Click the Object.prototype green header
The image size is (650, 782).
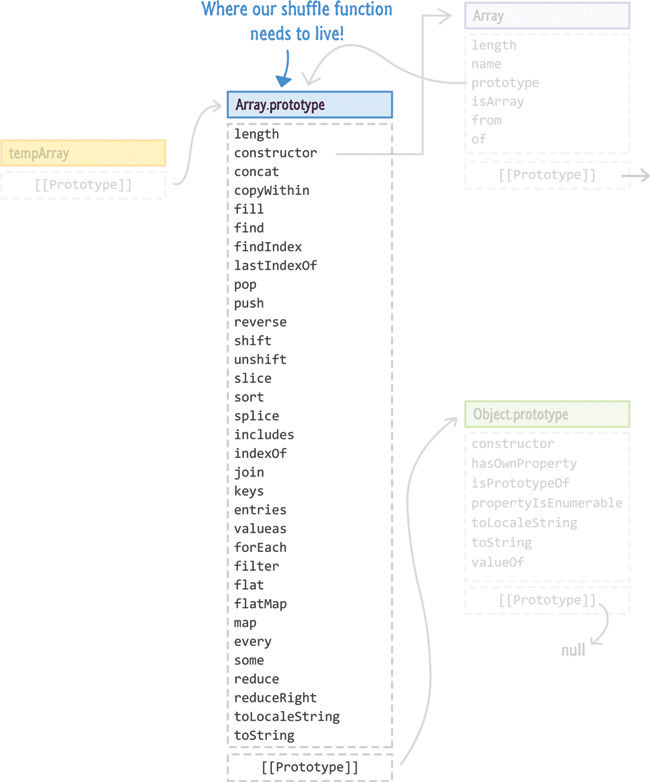tap(546, 414)
